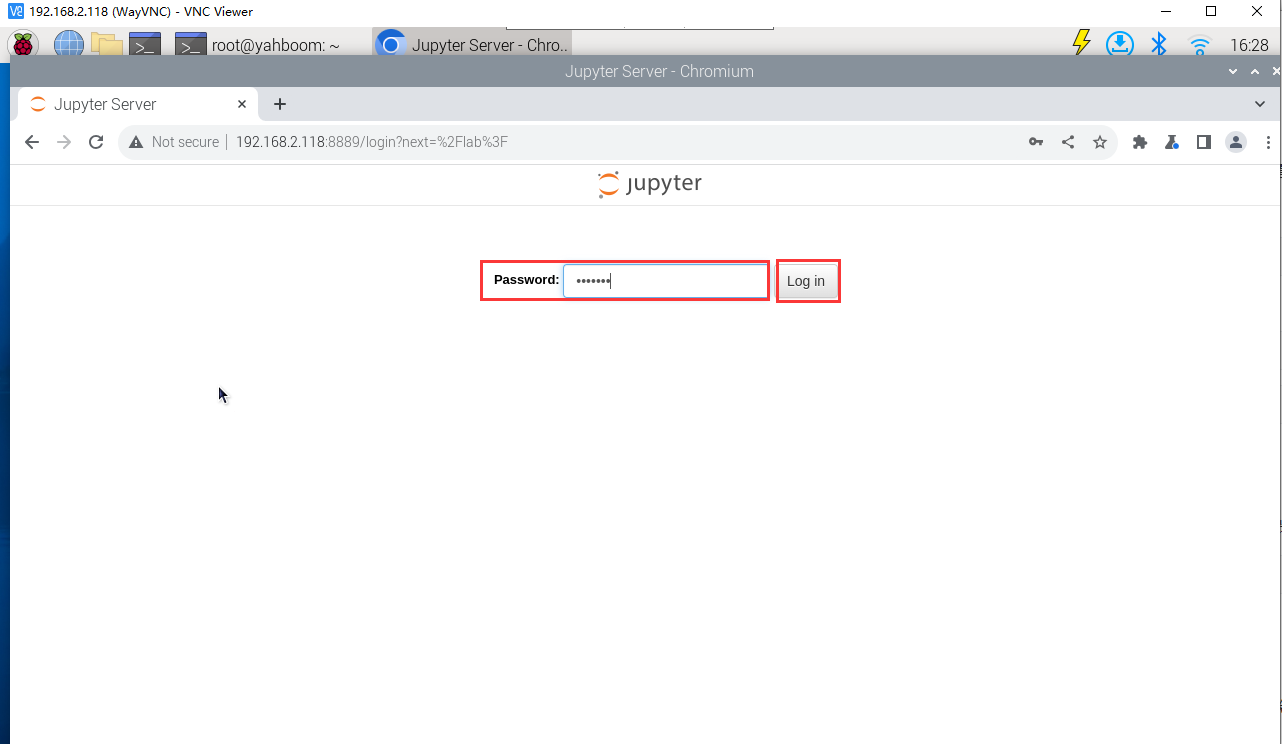Click the Not secure site warning
The width and height of the screenshot is (1282, 744).
click(174, 142)
